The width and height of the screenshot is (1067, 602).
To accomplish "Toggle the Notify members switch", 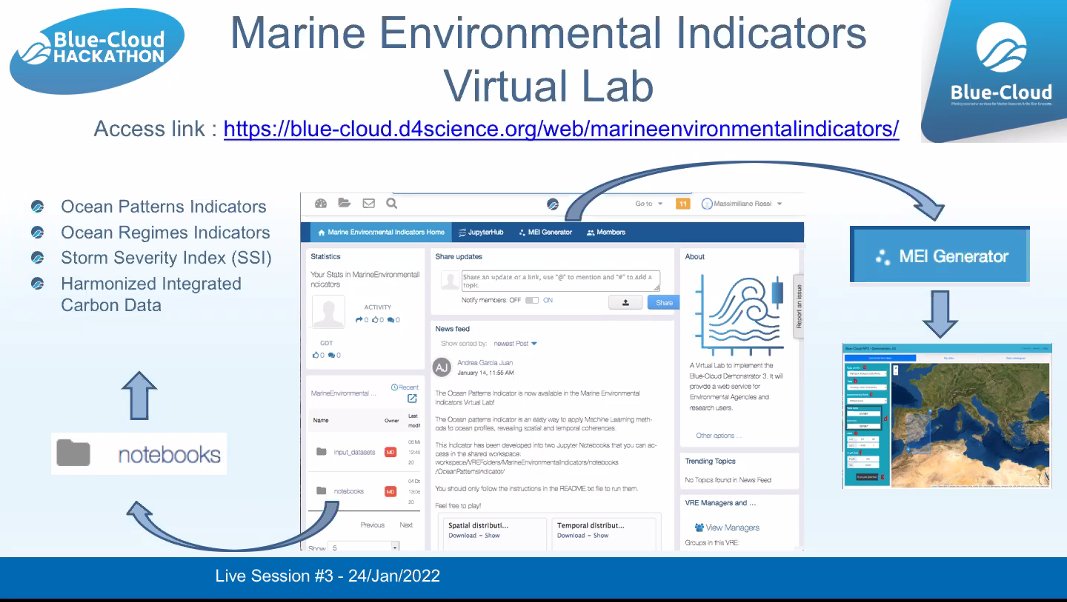I will coord(532,300).
